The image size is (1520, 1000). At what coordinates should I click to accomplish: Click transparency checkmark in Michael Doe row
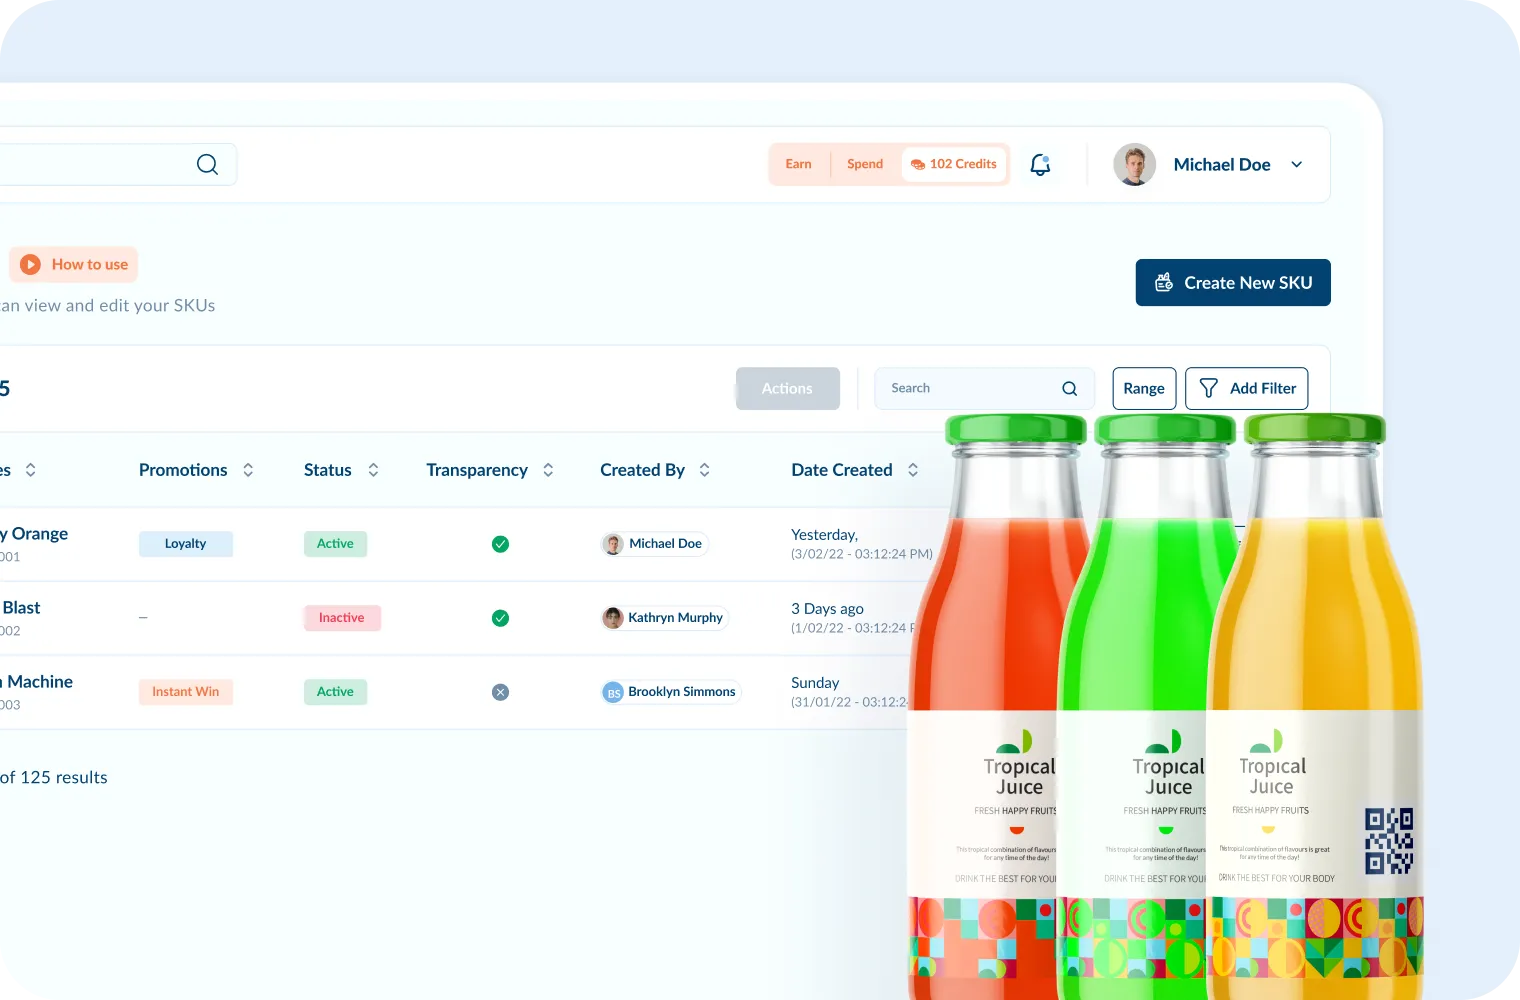[x=500, y=544]
